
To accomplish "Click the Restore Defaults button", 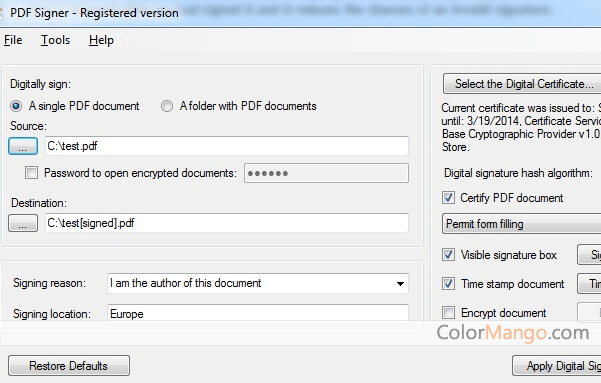I will (69, 366).
